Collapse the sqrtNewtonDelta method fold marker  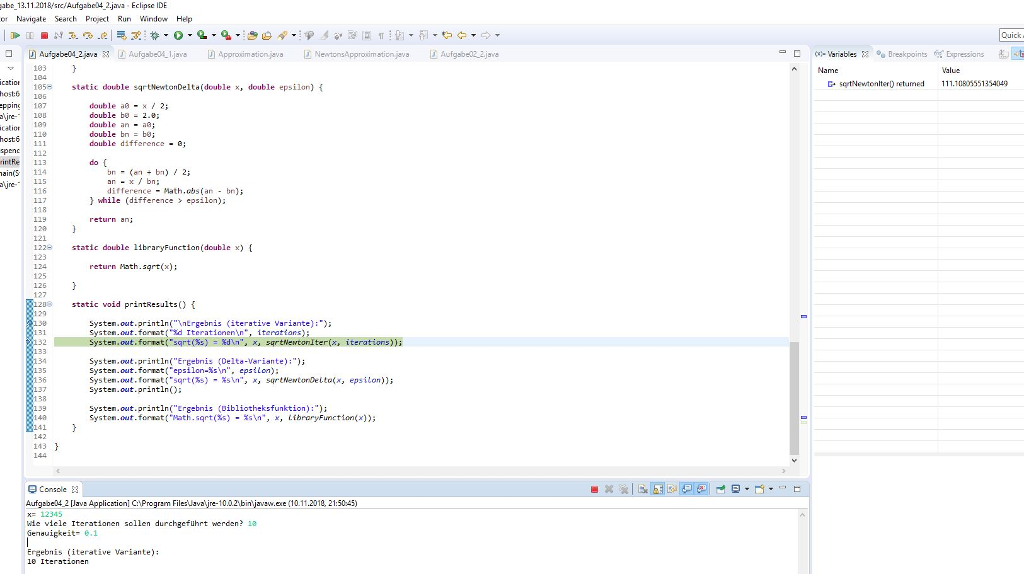click(52, 88)
